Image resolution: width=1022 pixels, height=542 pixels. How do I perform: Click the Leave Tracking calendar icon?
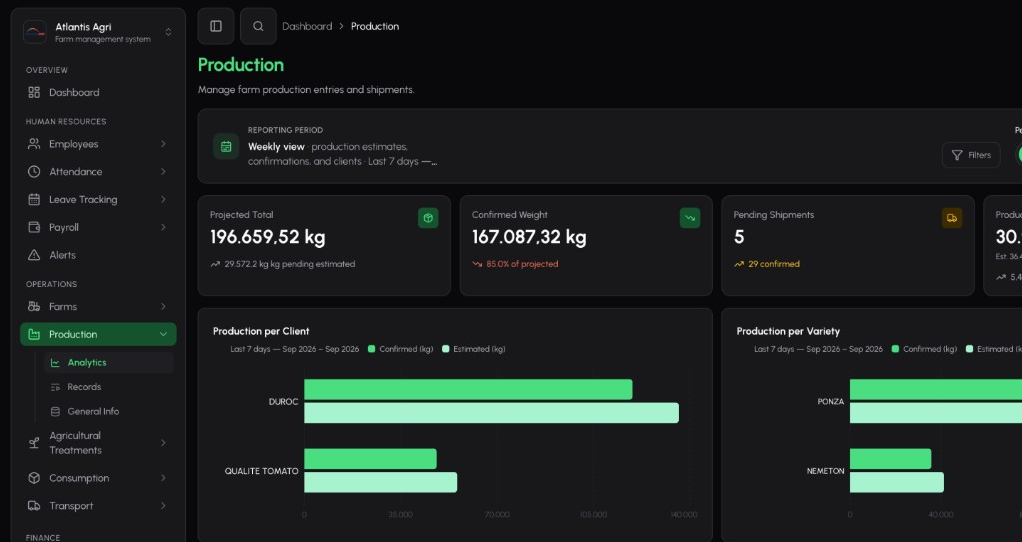(34, 199)
